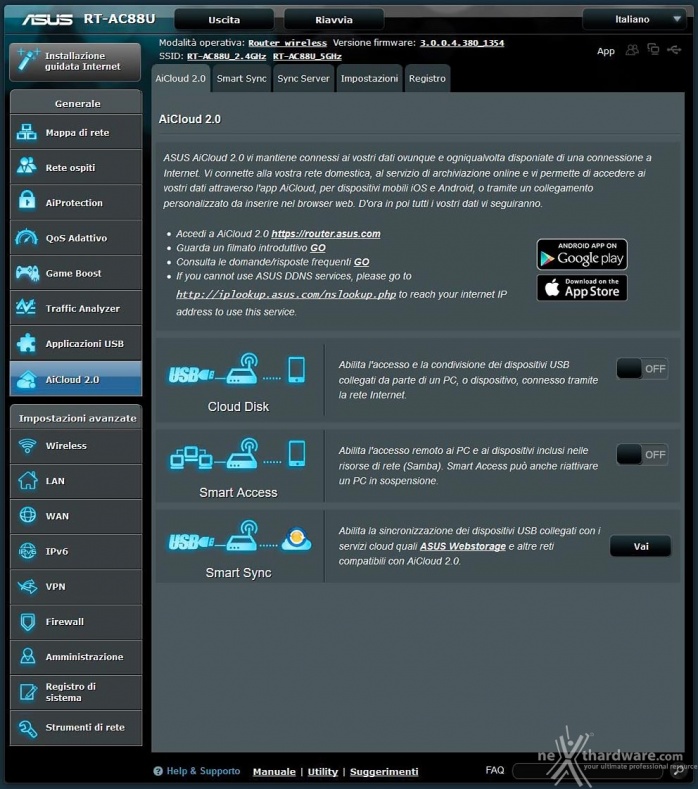Open the Suggerimenti footer link
The width and height of the screenshot is (698, 789).
pyautogui.click(x=384, y=771)
